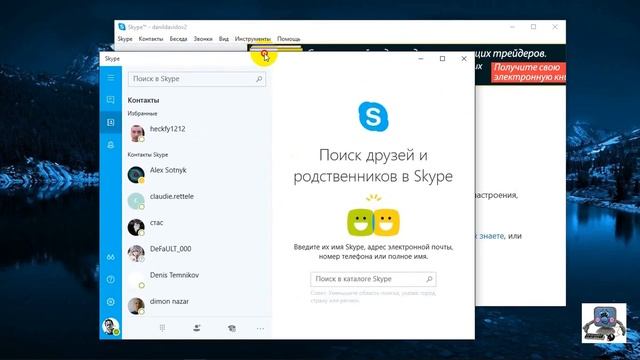Click the red 'Получите свою' ad button

coord(529,72)
